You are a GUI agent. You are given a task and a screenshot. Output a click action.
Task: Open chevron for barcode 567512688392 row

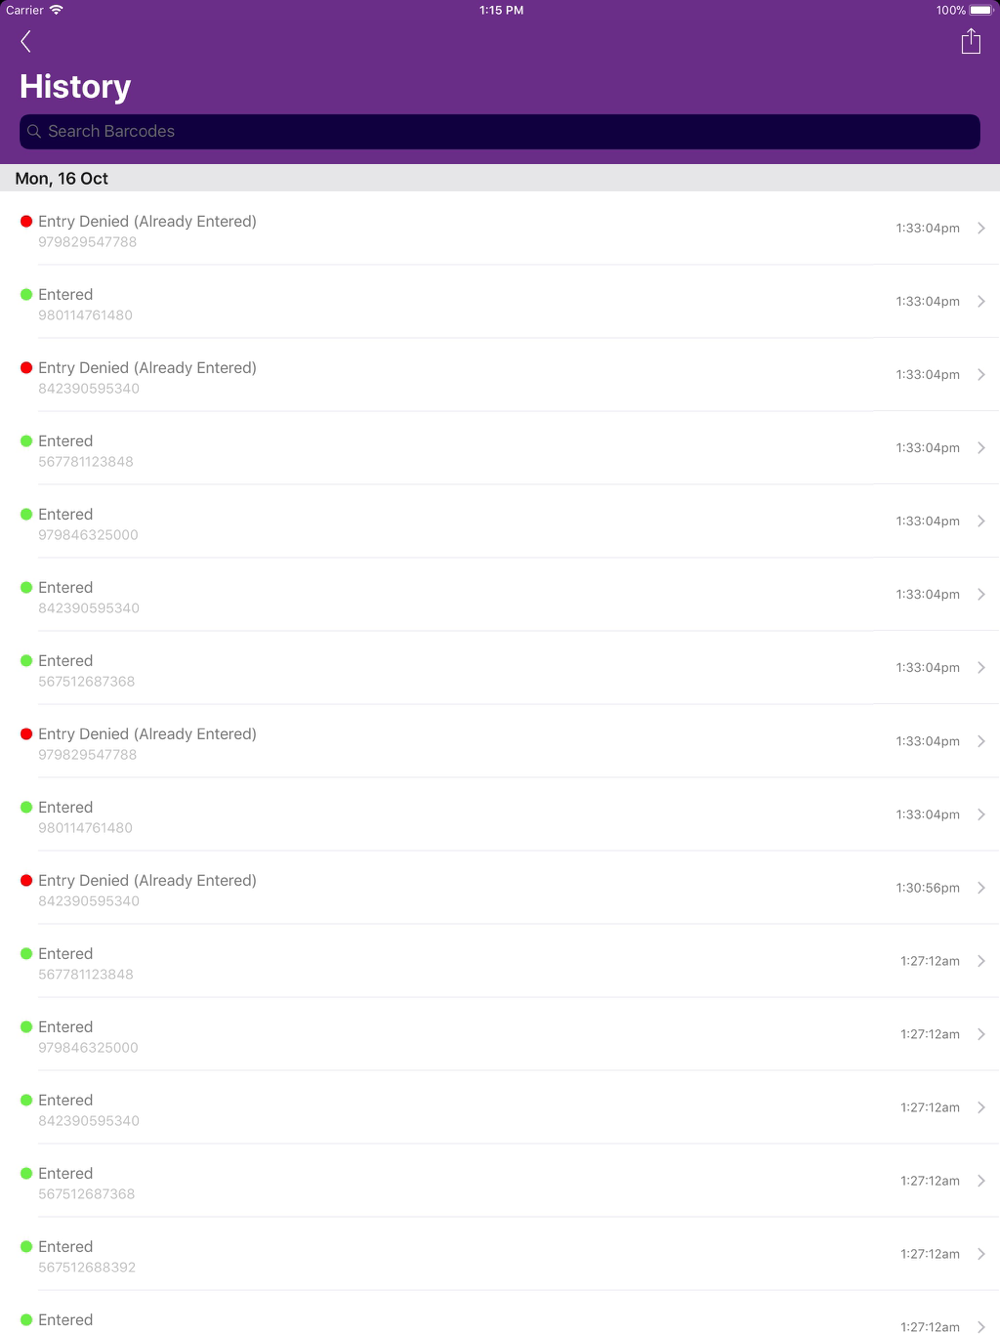coord(981,1254)
